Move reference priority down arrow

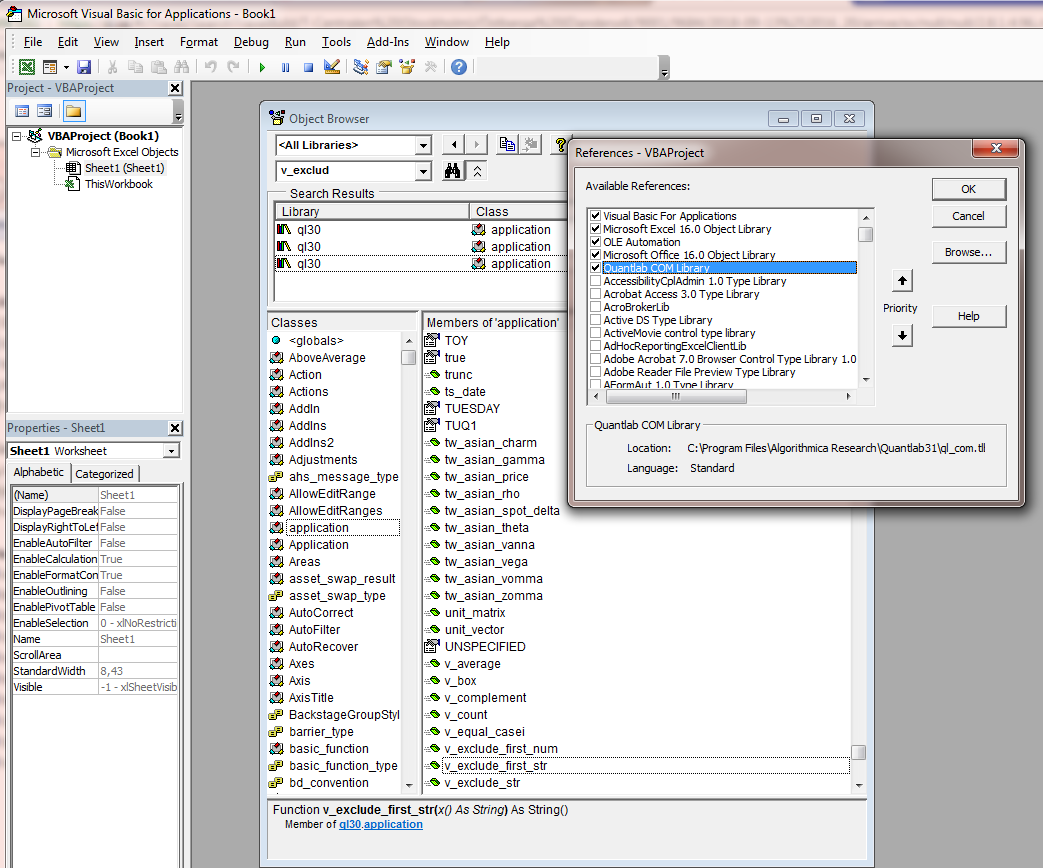click(902, 335)
